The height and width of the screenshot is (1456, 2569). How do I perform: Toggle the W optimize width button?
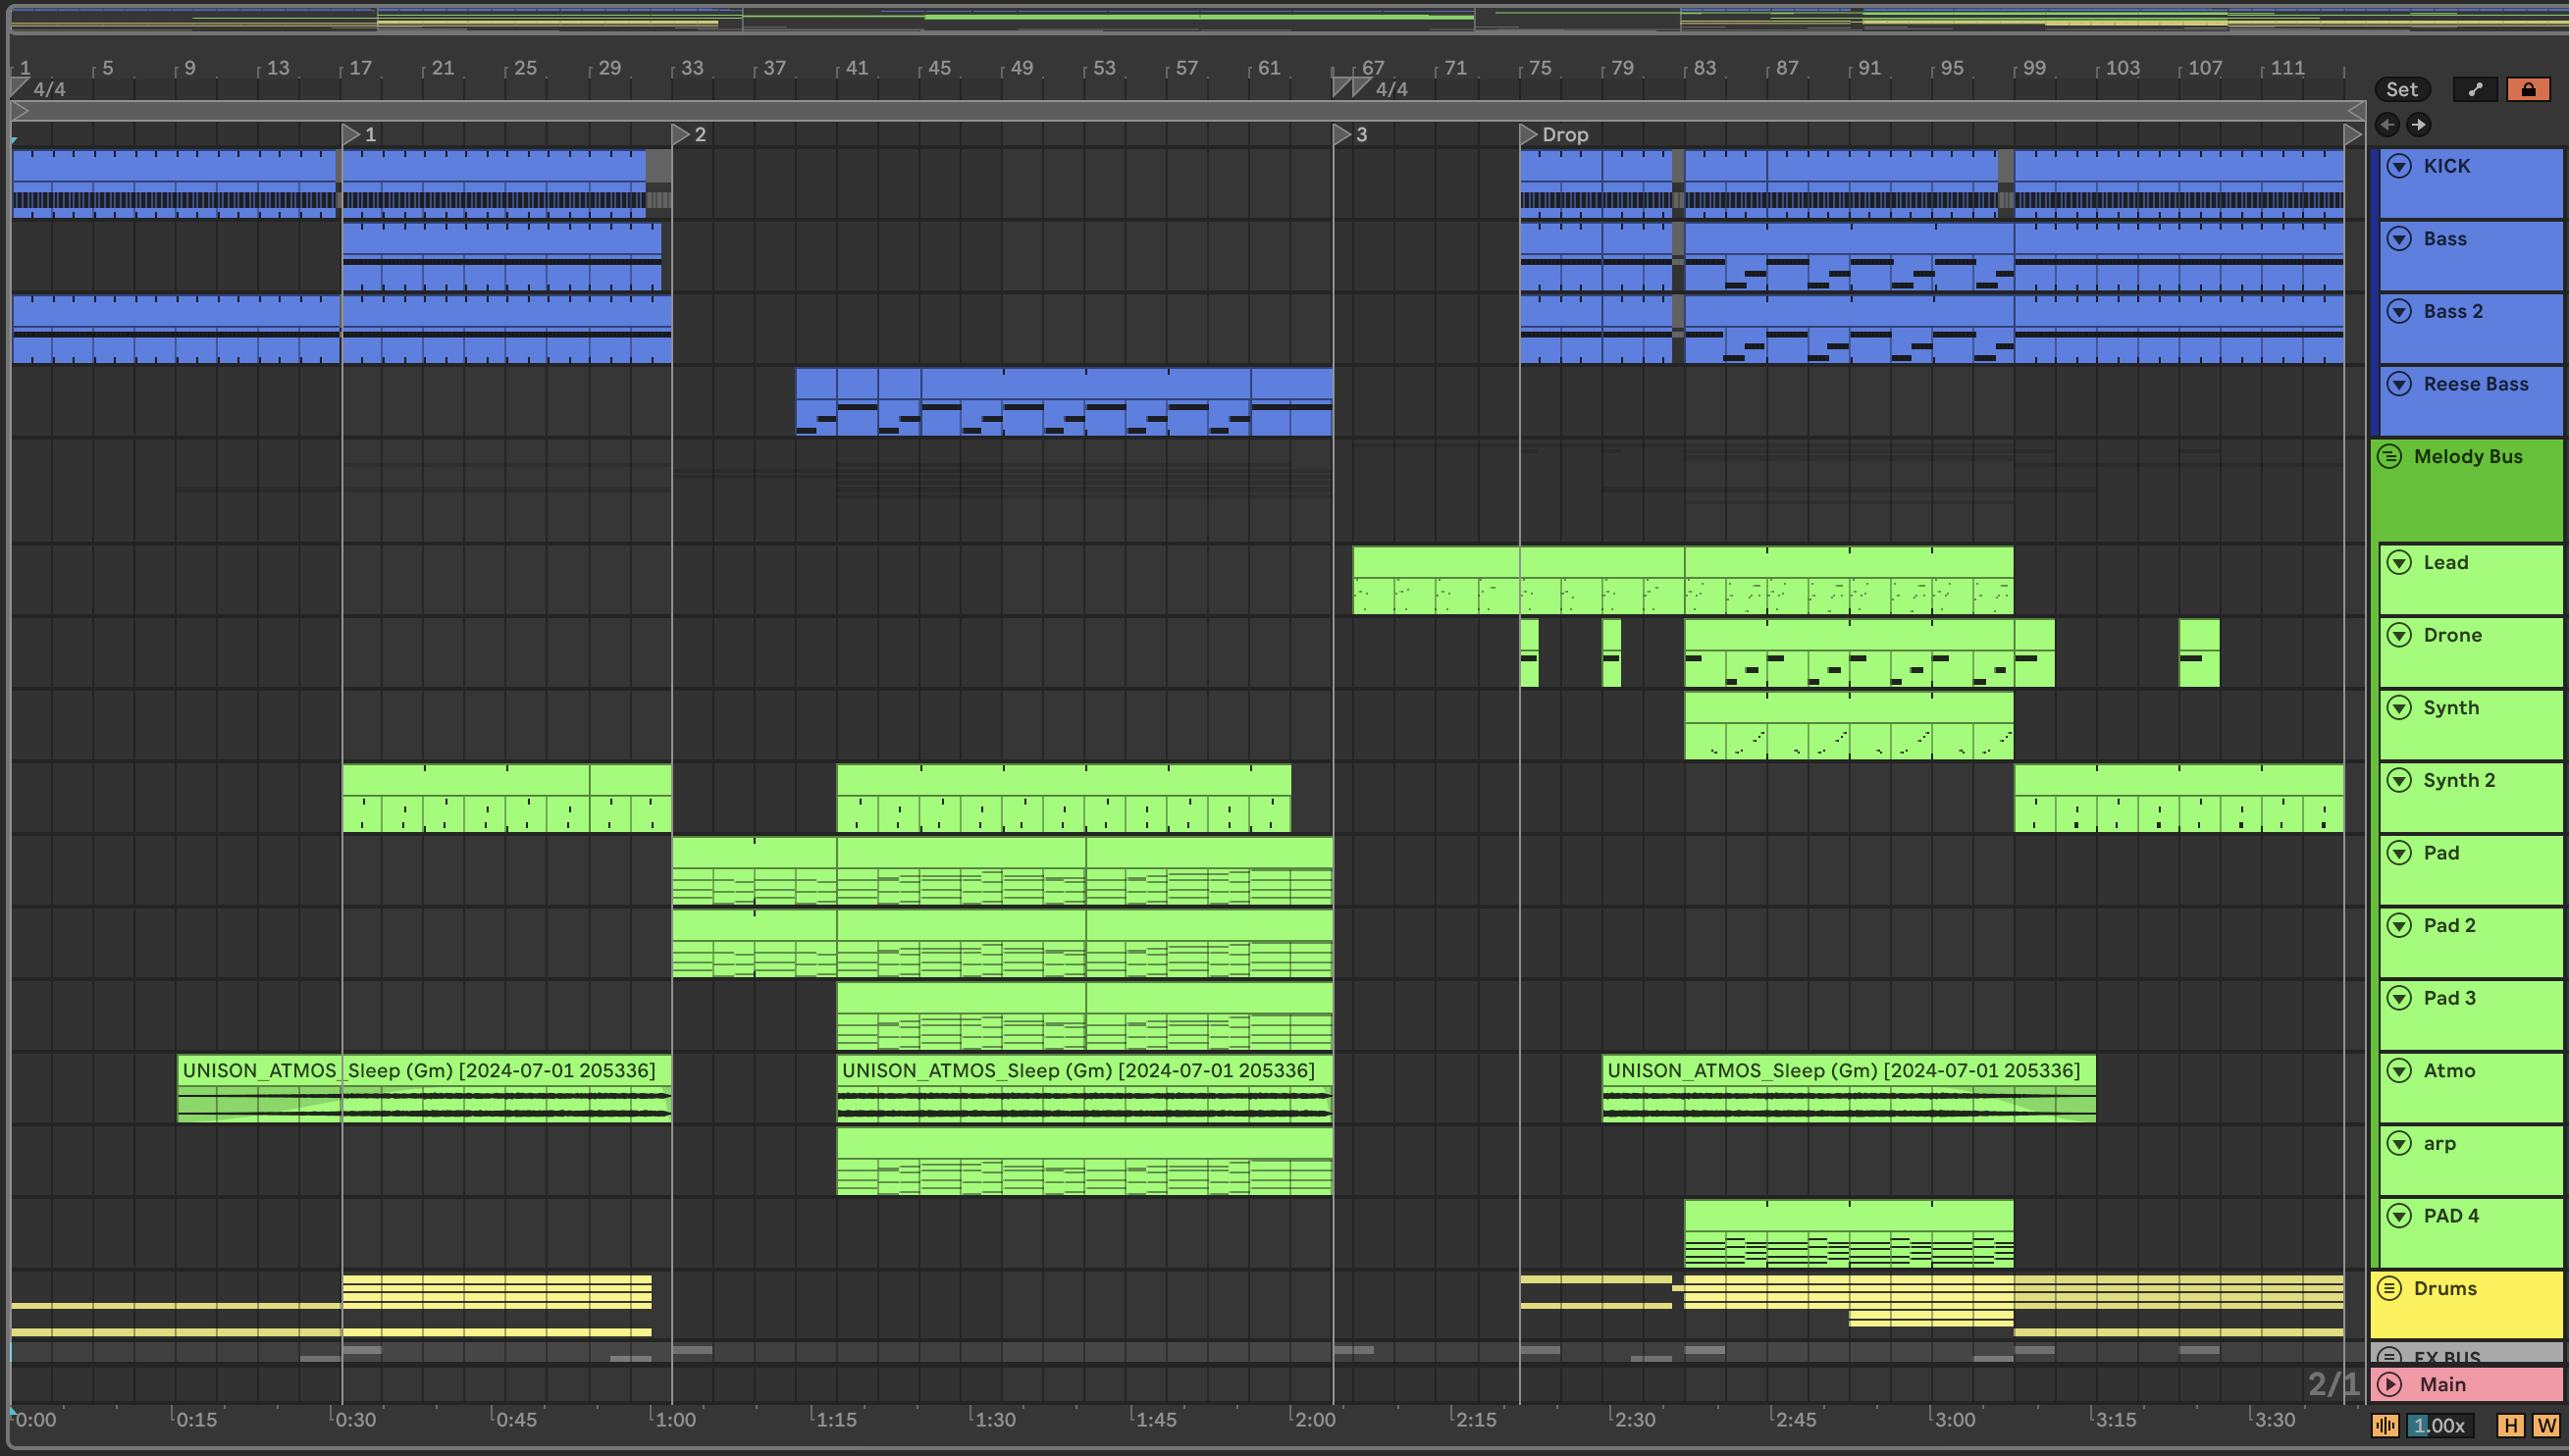2545,1425
